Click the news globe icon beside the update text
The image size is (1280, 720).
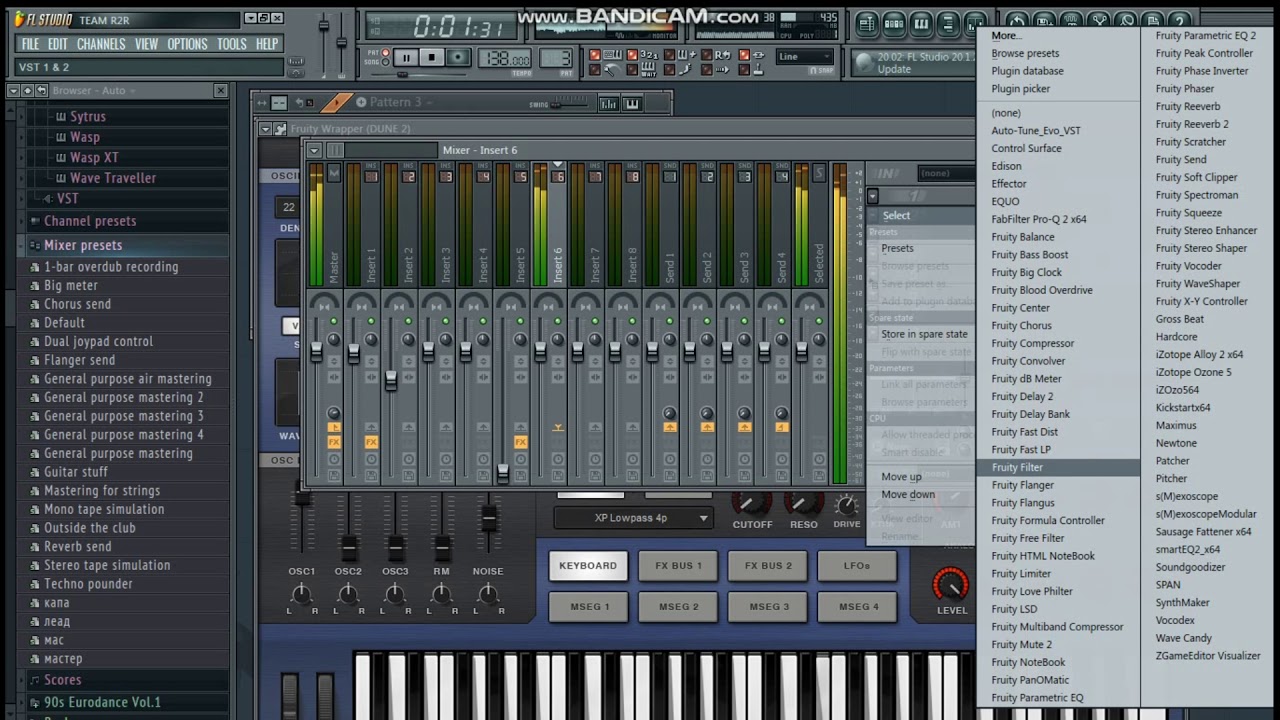(863, 62)
